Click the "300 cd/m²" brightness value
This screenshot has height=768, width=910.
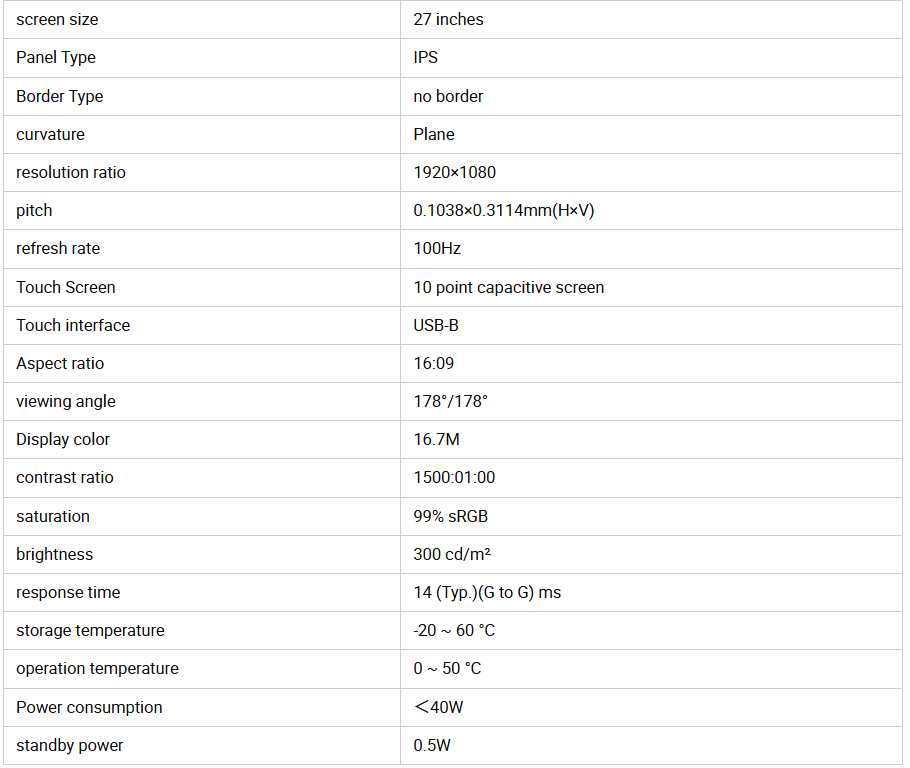(x=452, y=554)
